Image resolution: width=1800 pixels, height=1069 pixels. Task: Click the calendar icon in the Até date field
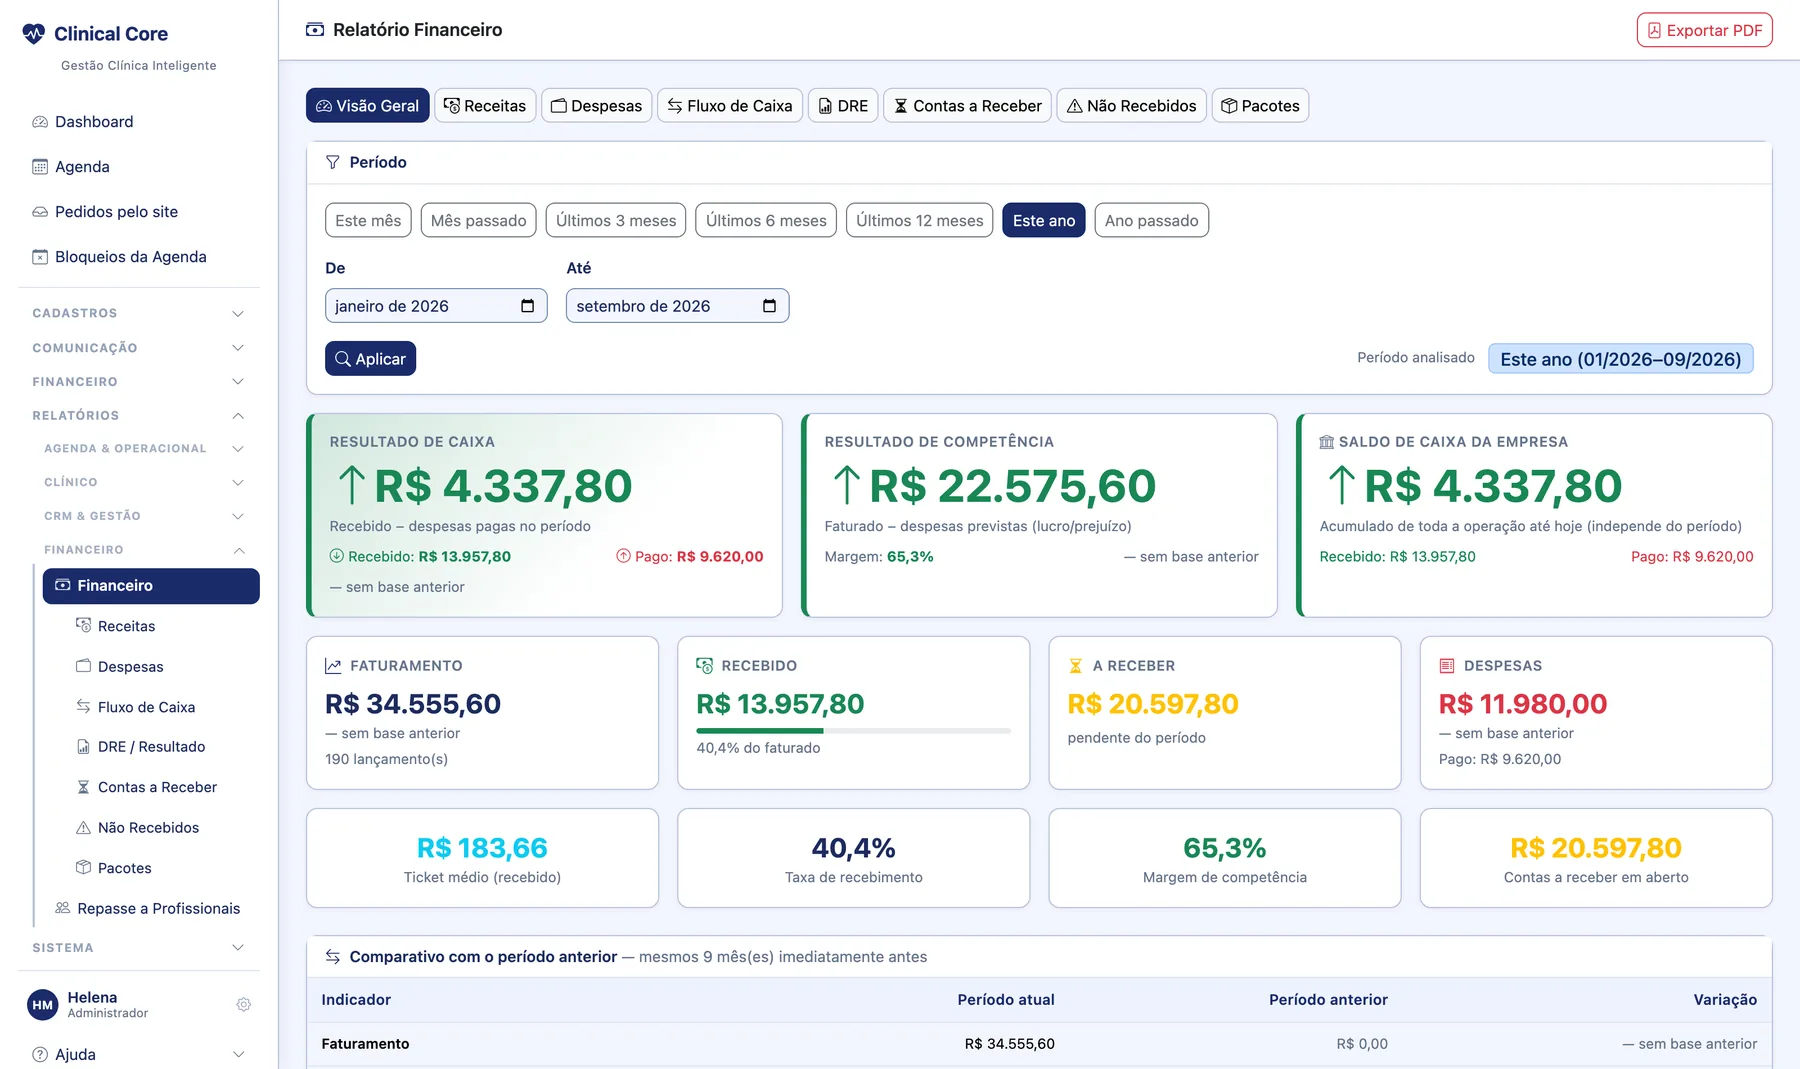(x=769, y=306)
